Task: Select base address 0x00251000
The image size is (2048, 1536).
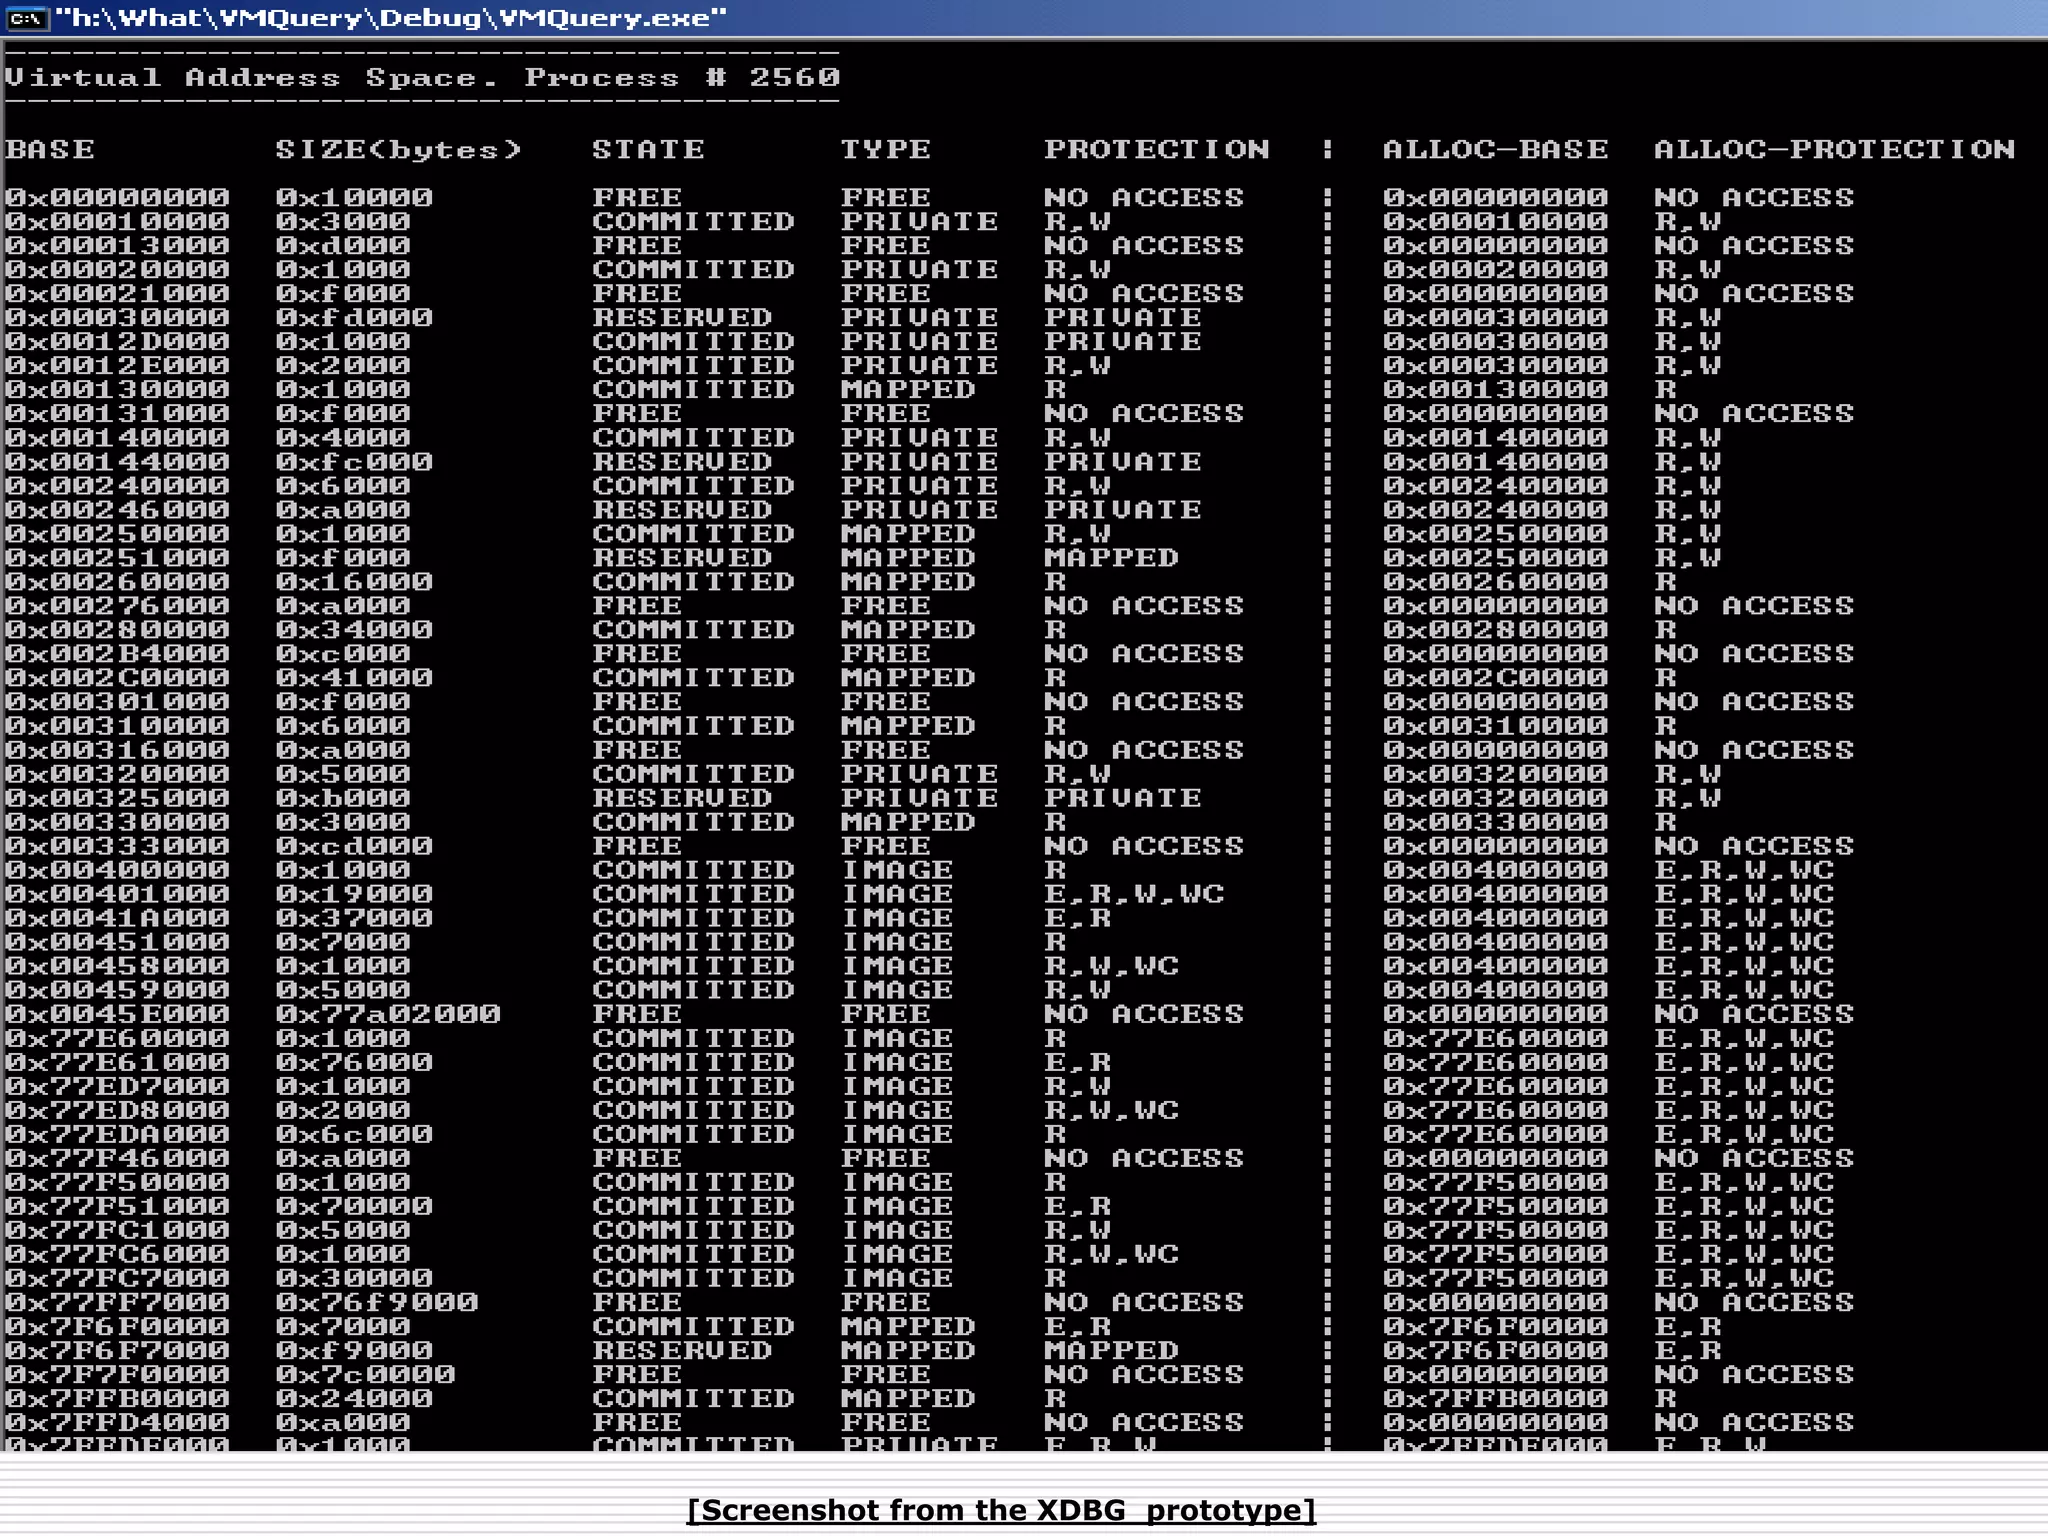Action: click(x=118, y=558)
